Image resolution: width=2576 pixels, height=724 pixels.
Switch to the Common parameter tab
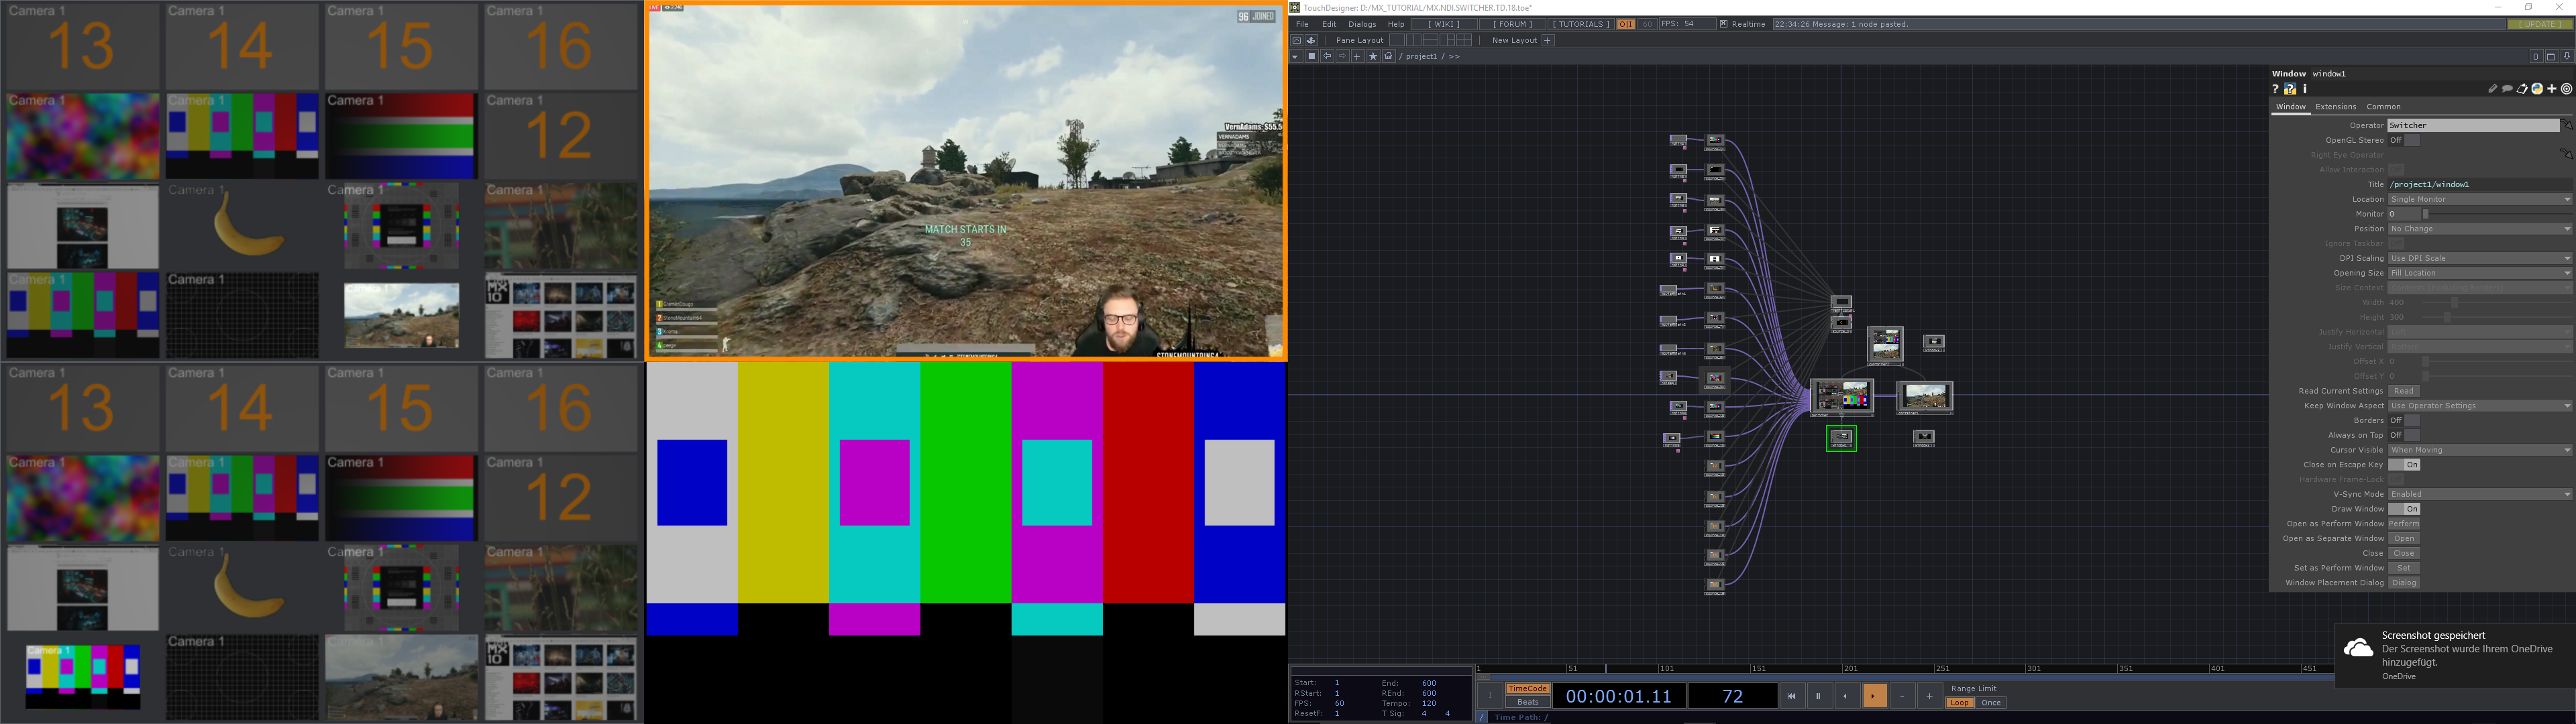click(2384, 107)
